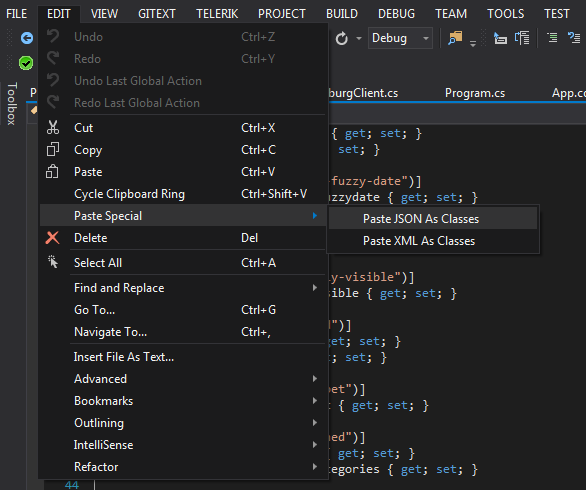Viewport: 586px width, 490px height.
Task: Choose Navigate To... menu entry
Action: (183, 332)
